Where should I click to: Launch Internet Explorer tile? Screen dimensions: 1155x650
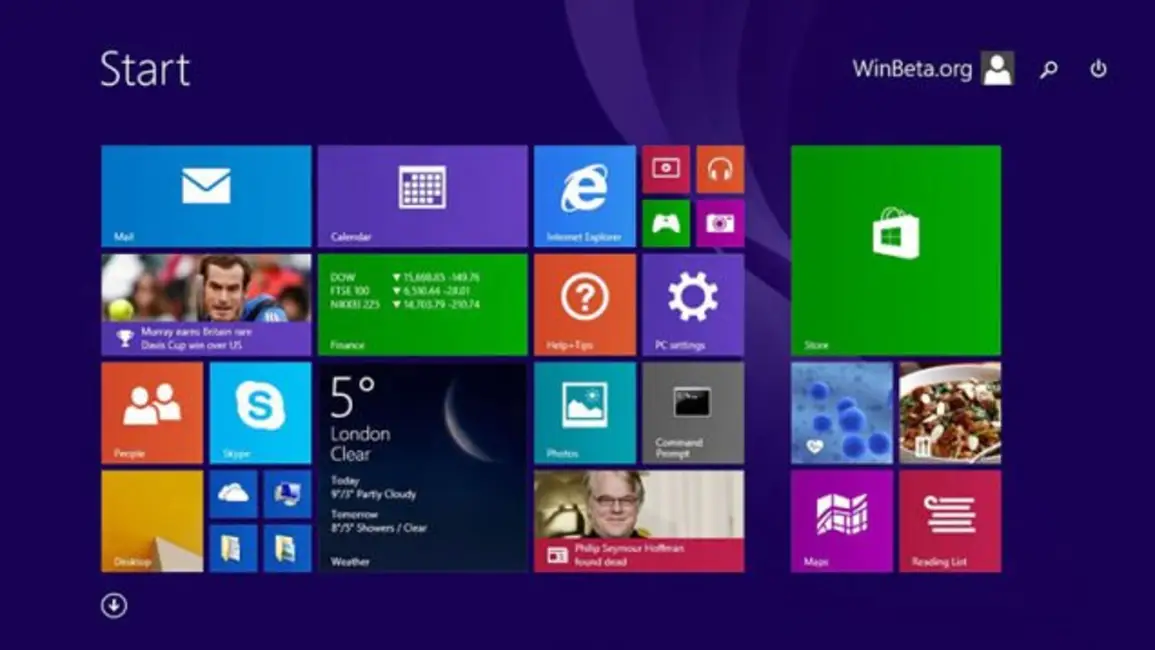click(585, 196)
